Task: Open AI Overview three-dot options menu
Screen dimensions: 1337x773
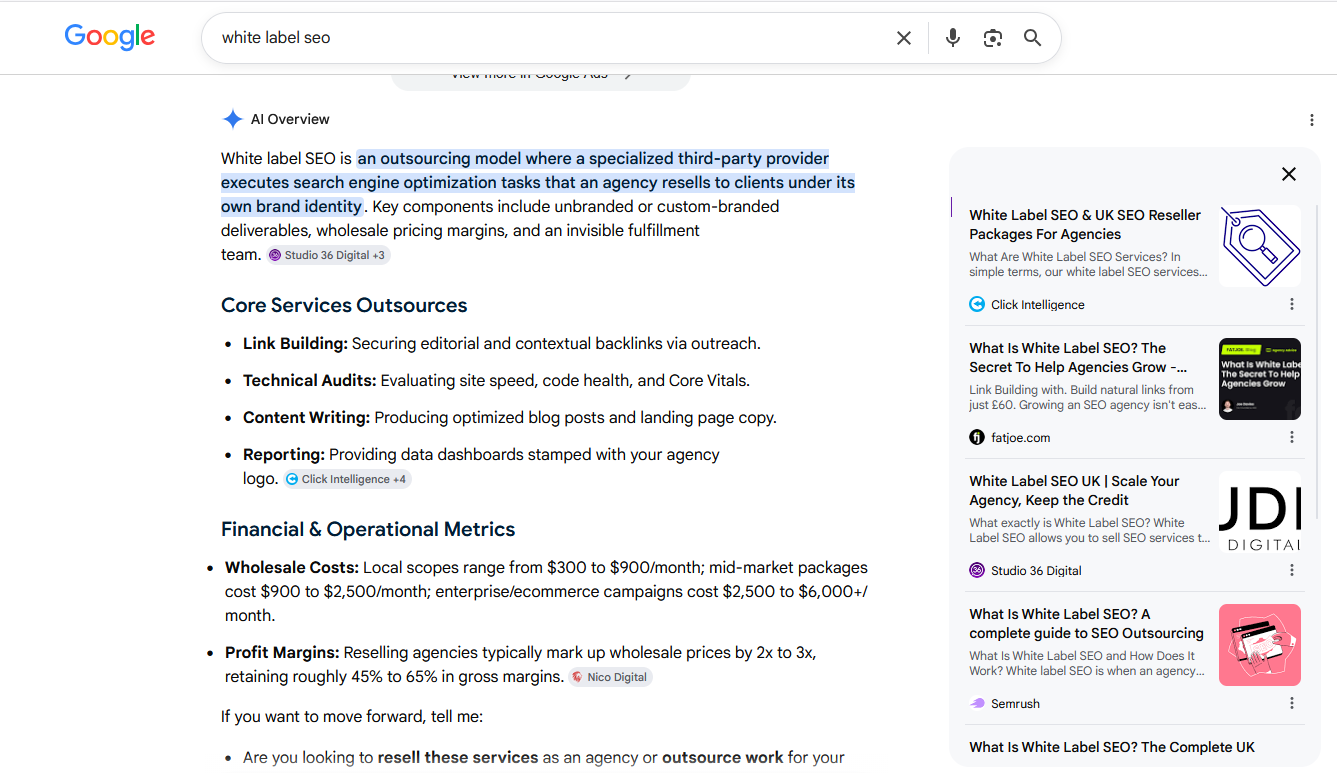Action: 1312,120
